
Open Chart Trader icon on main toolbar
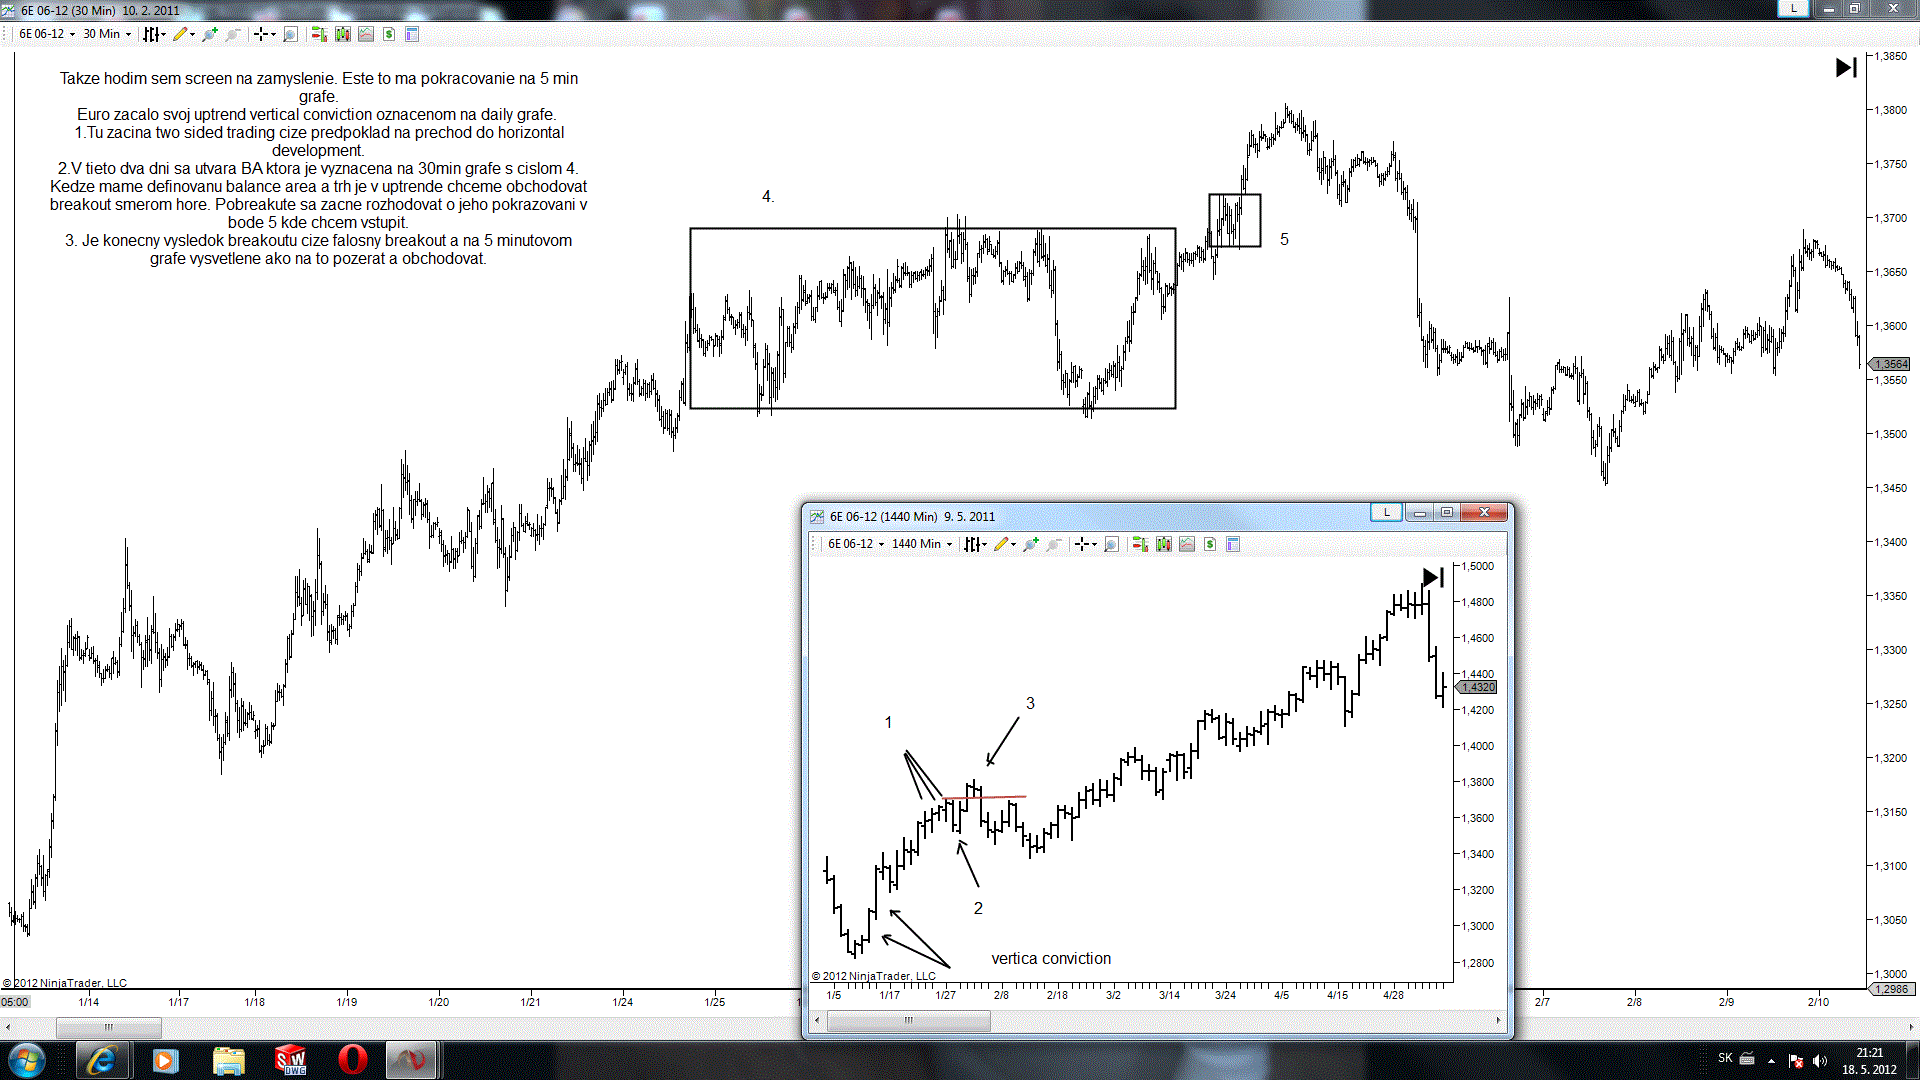pos(319,34)
